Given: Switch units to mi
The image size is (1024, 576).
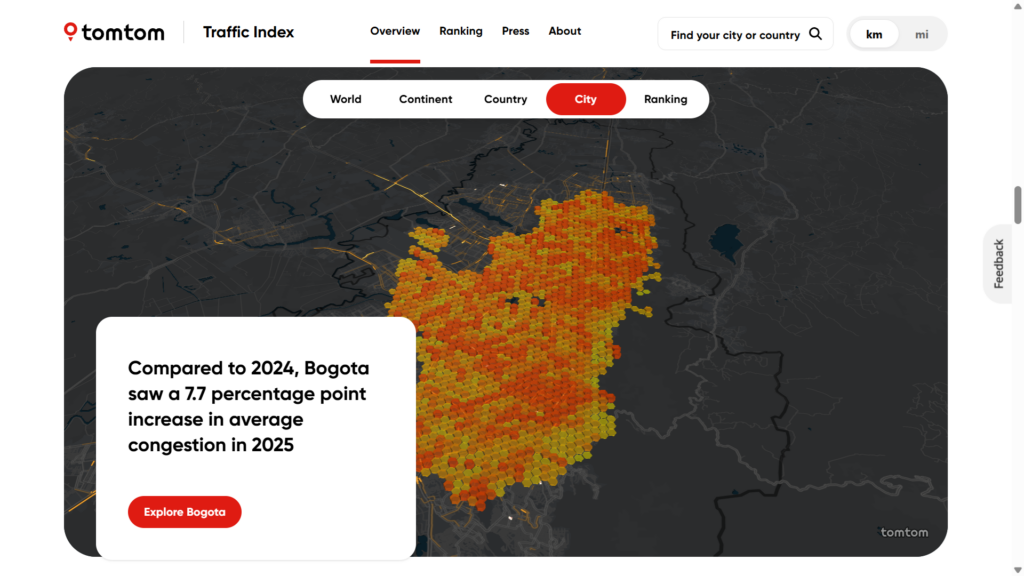Looking at the screenshot, I should [921, 34].
